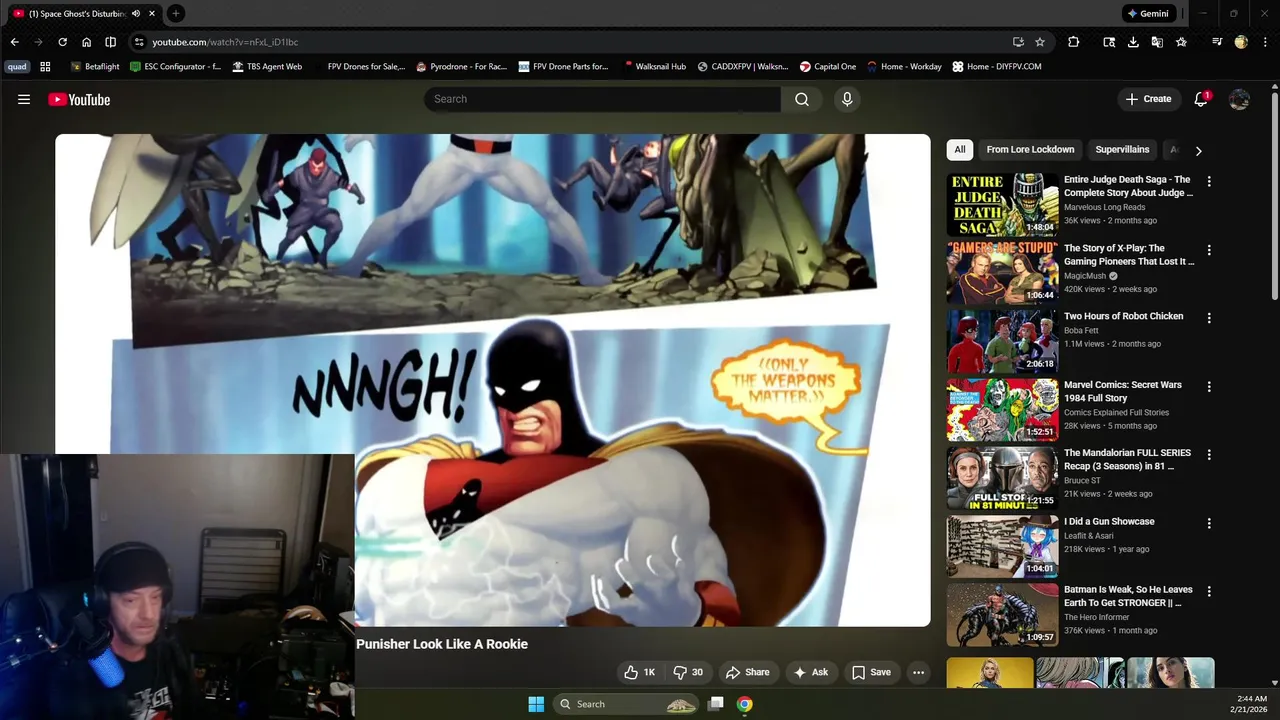Viewport: 1280px width, 720px height.
Task: Open options for Marvel Comics Secret Wars video
Action: pyautogui.click(x=1209, y=387)
